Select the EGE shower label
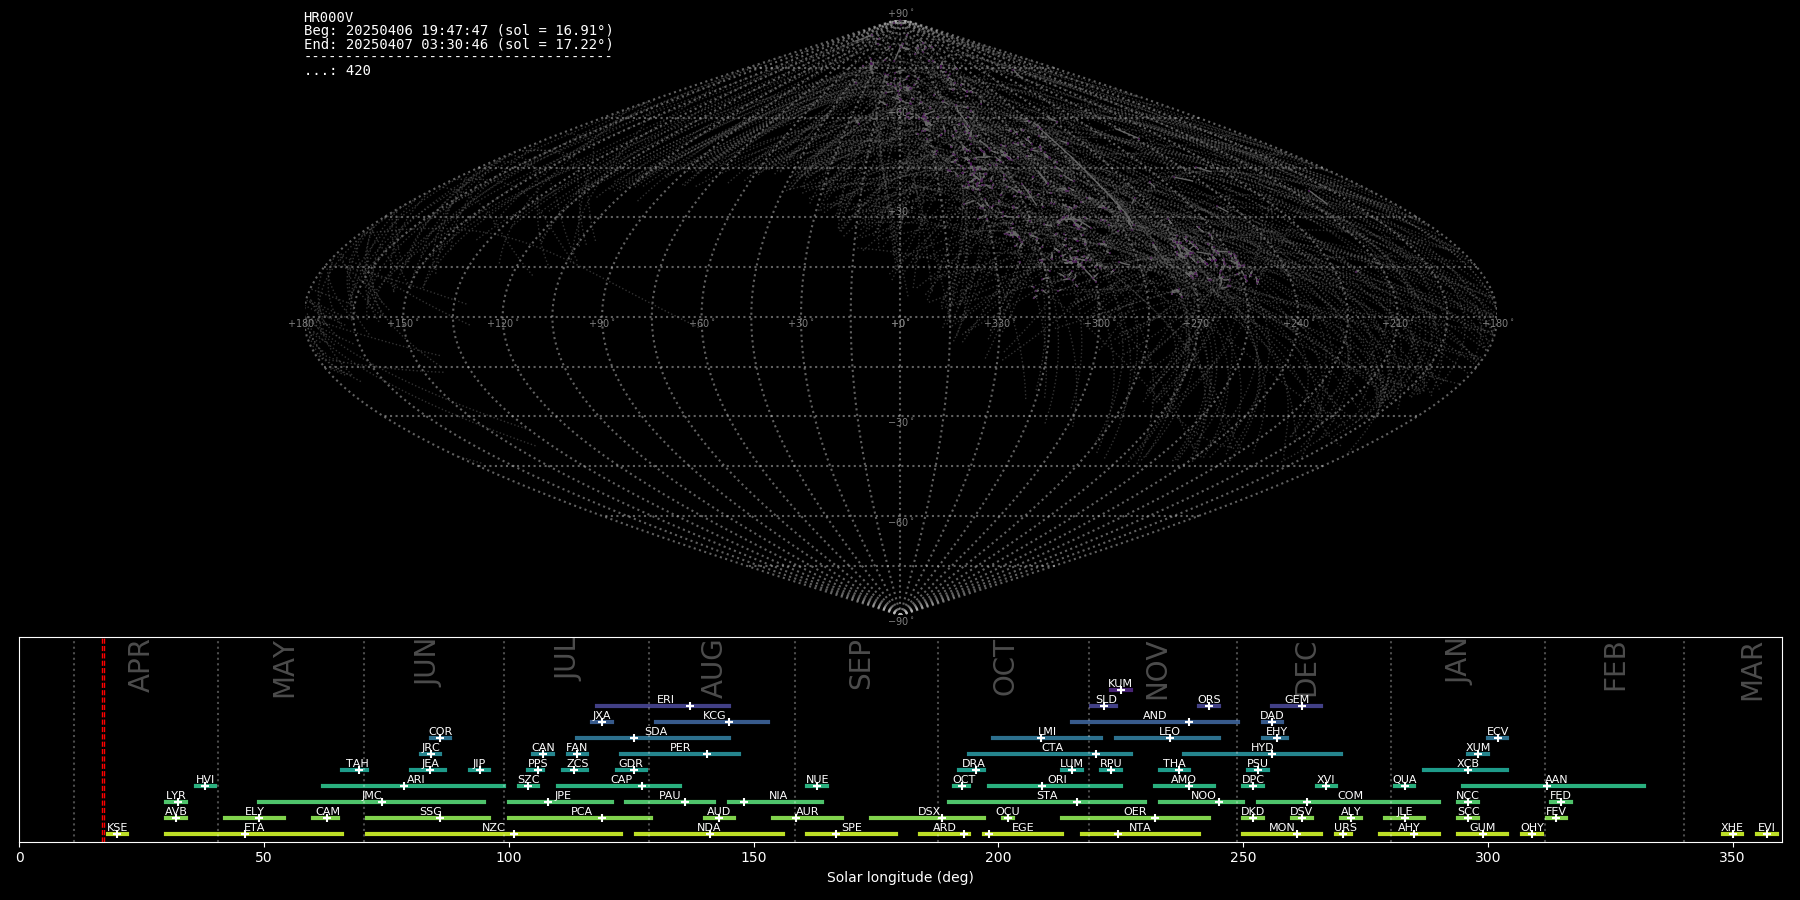The height and width of the screenshot is (900, 1800). (x=1022, y=828)
